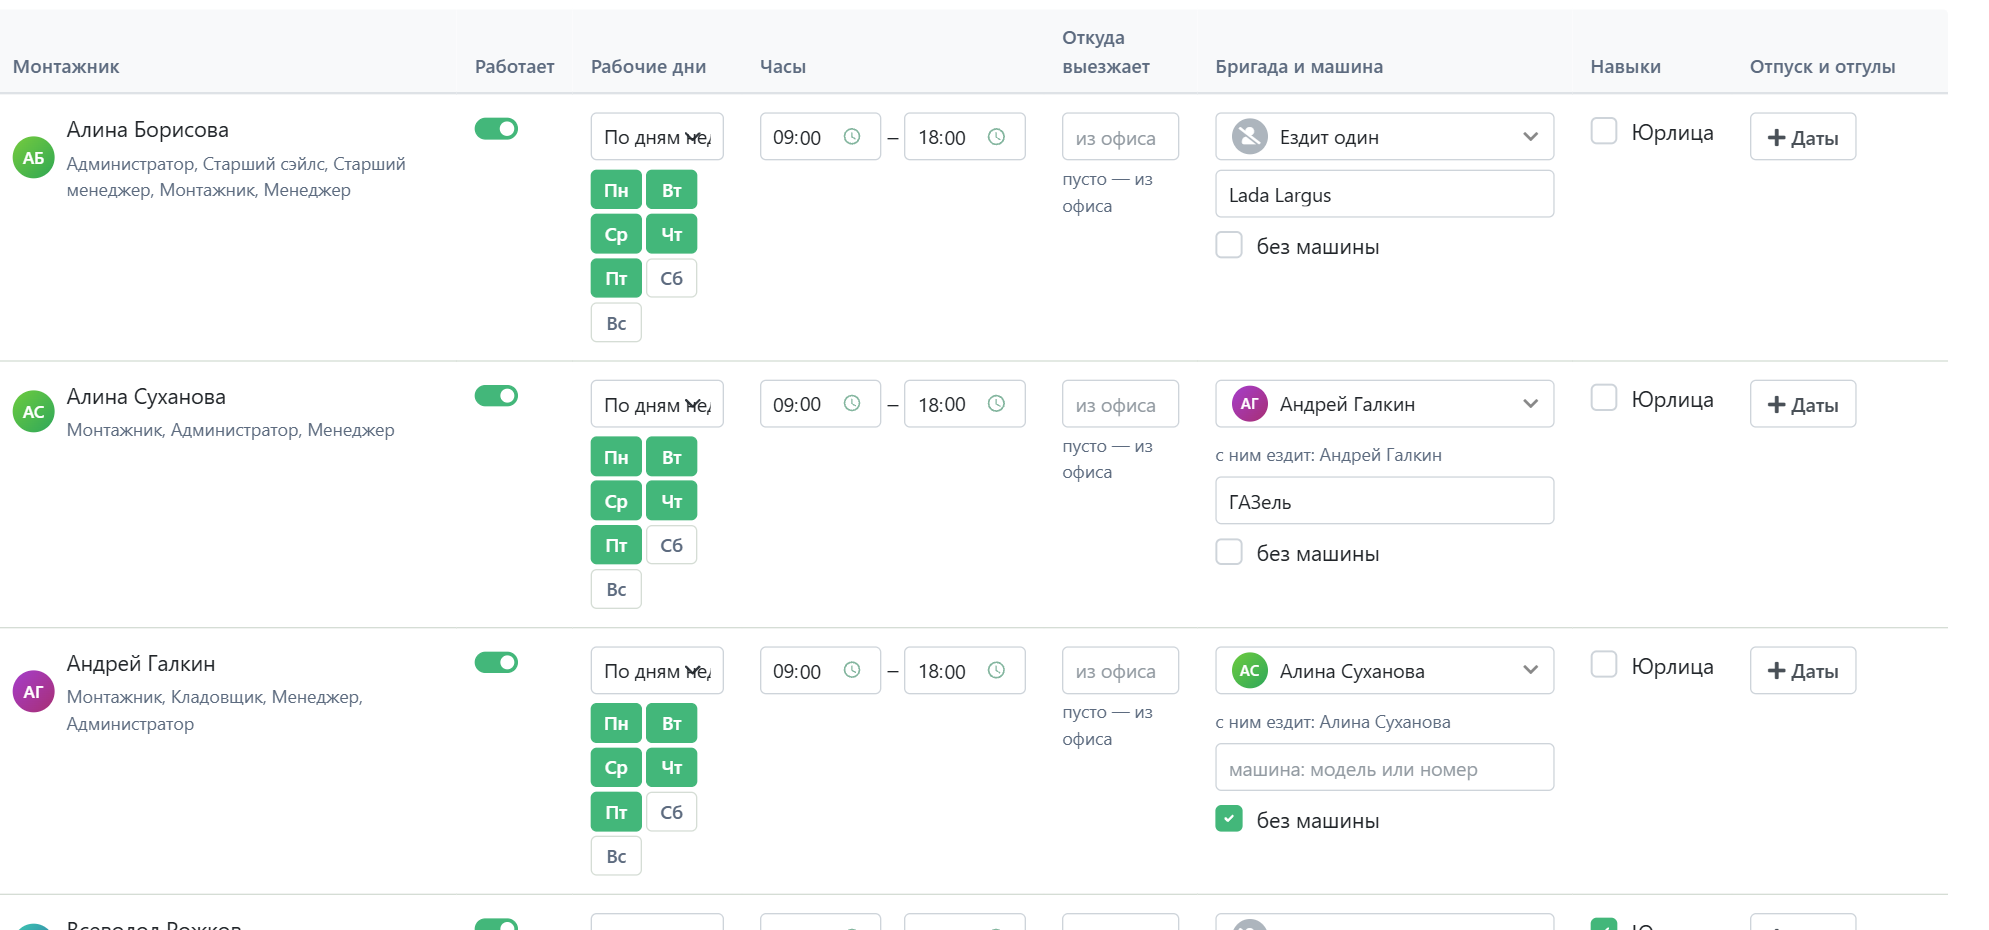The image size is (1989, 930).
Task: Click the 'Бригада и машина' column header
Action: tap(1299, 66)
